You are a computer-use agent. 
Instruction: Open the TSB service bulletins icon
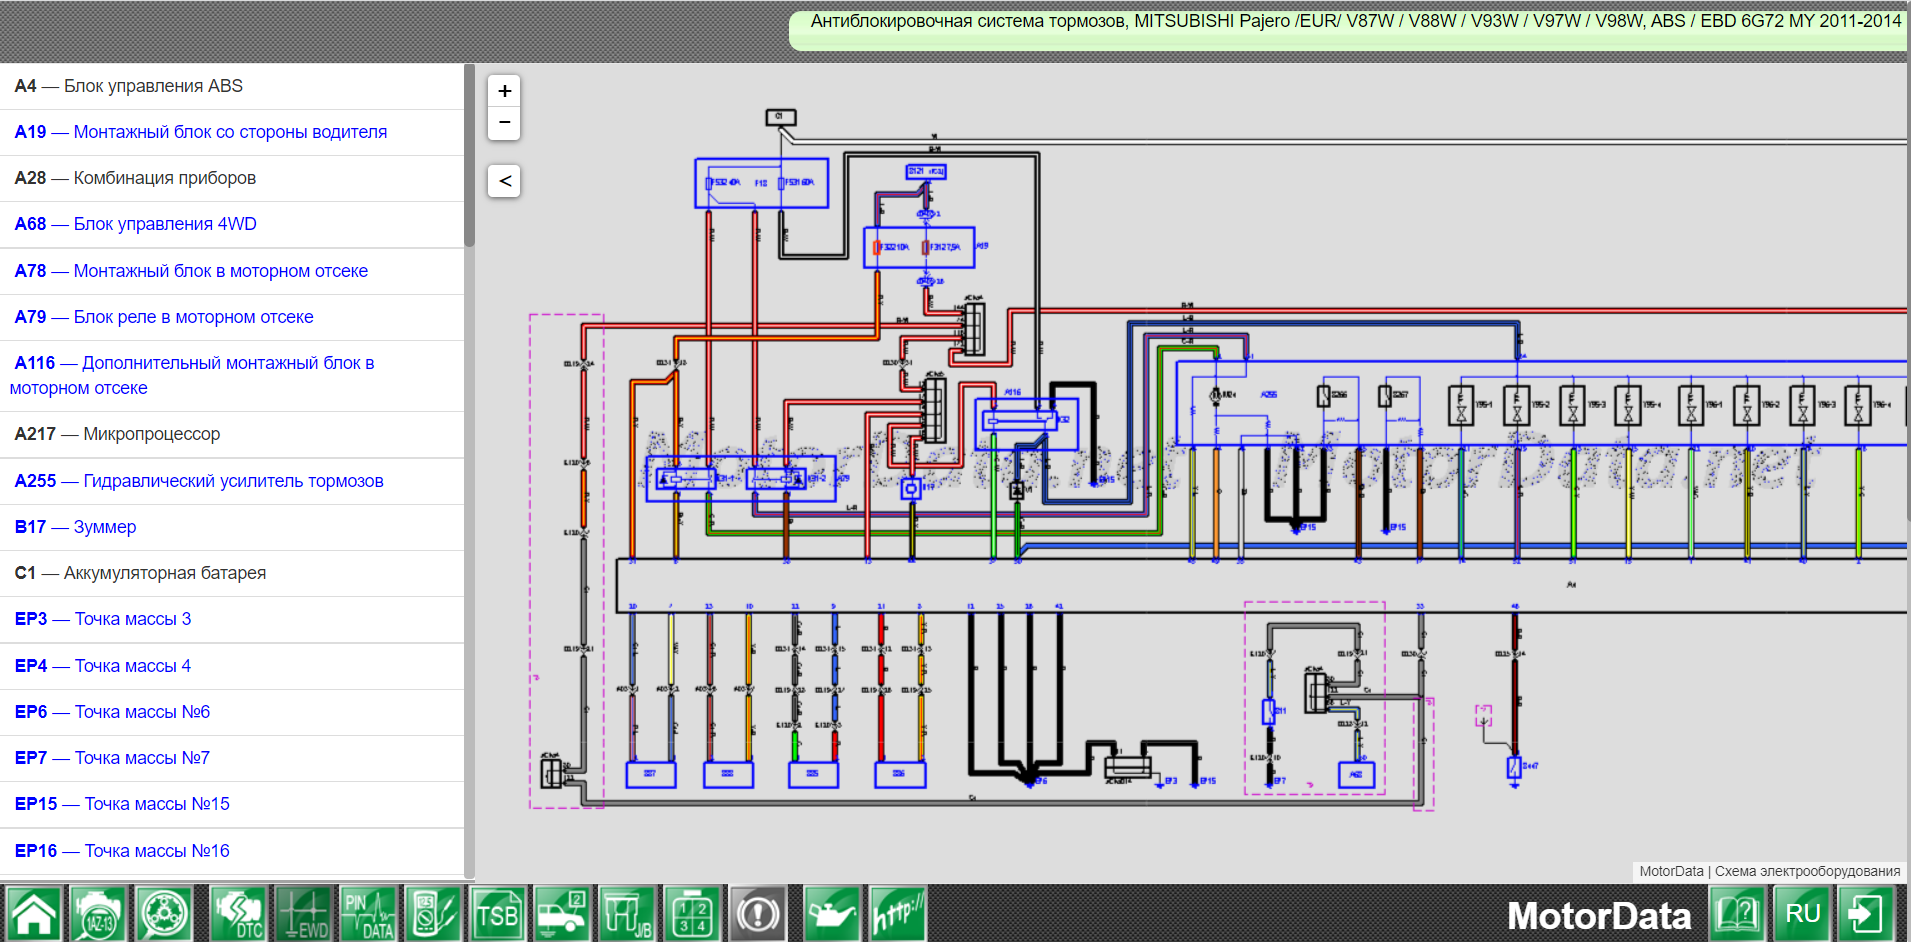pyautogui.click(x=497, y=913)
